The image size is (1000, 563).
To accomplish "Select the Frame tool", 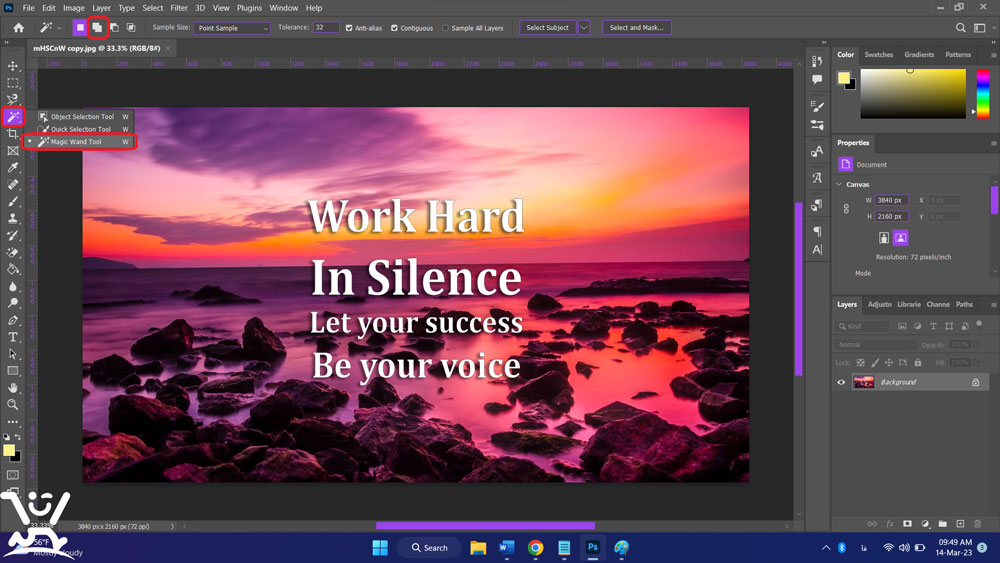I will click(13, 151).
